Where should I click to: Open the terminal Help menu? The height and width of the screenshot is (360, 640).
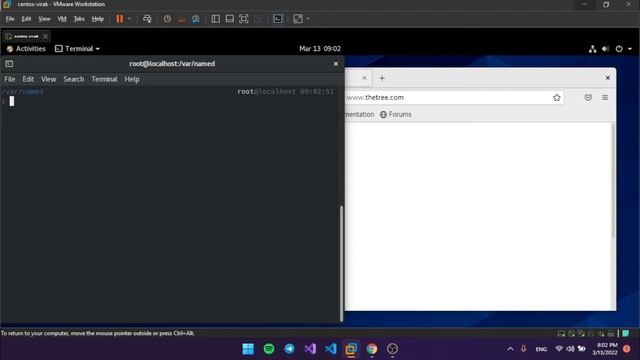tap(132, 79)
